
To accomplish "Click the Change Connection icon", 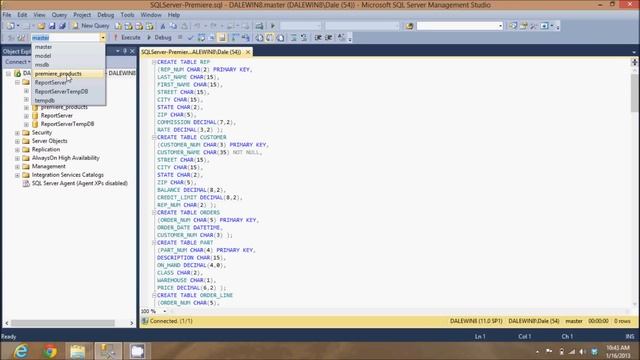I will [21, 38].
